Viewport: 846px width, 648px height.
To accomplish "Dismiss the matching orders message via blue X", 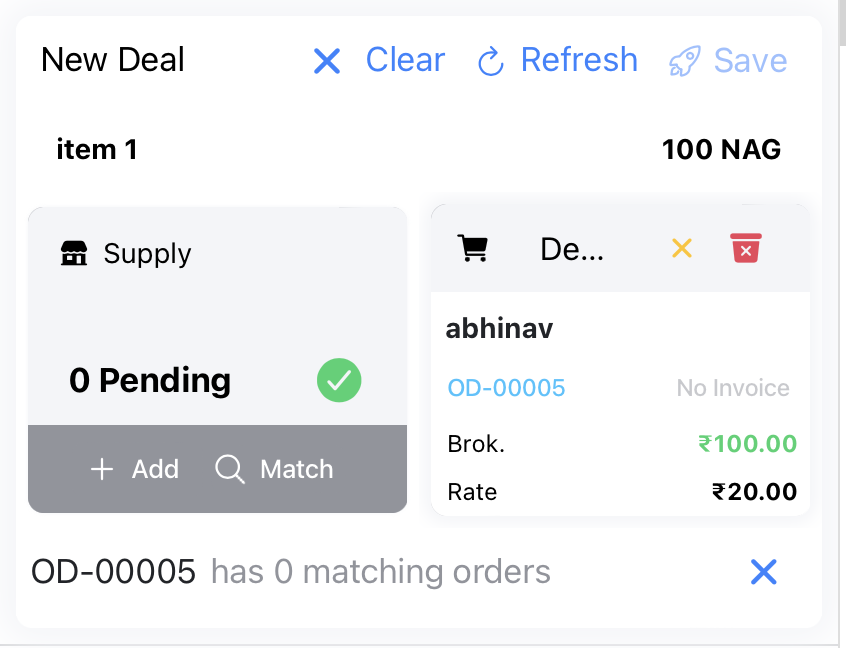I will pos(763,571).
